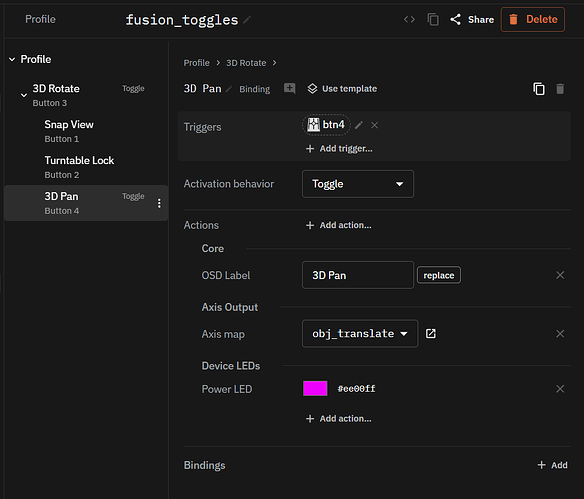Screen dimensions: 584x499
Task: Add a comment to the binding
Action: [x=289, y=89]
